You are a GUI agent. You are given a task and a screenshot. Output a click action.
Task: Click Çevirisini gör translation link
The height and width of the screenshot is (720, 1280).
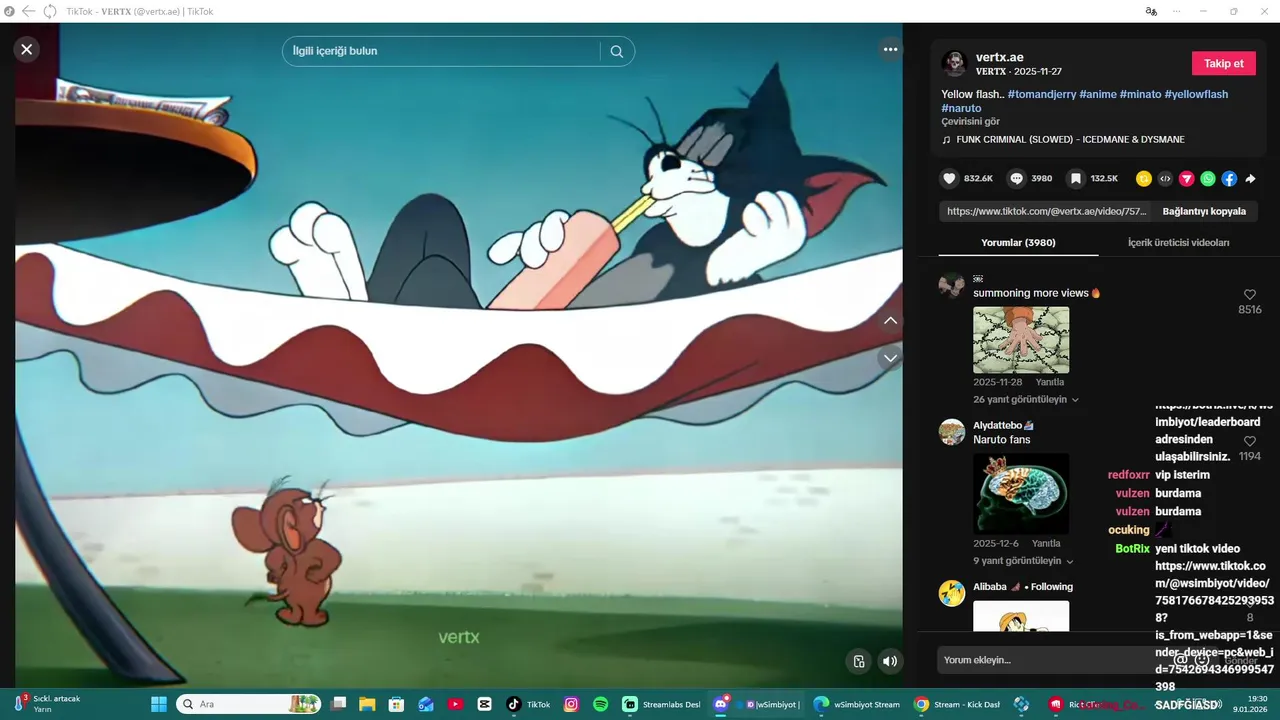pyautogui.click(x=970, y=122)
